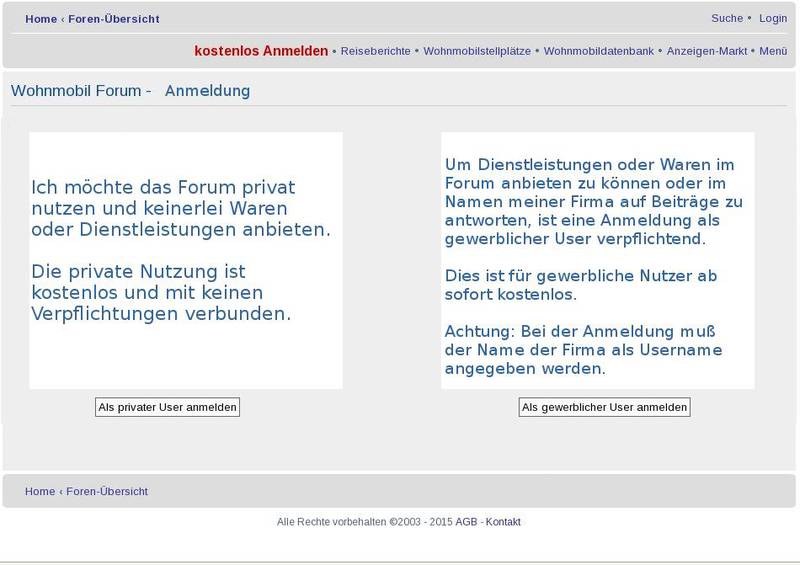The image size is (800, 565).
Task: Open the Kontakt footer link
Action: 503,522
